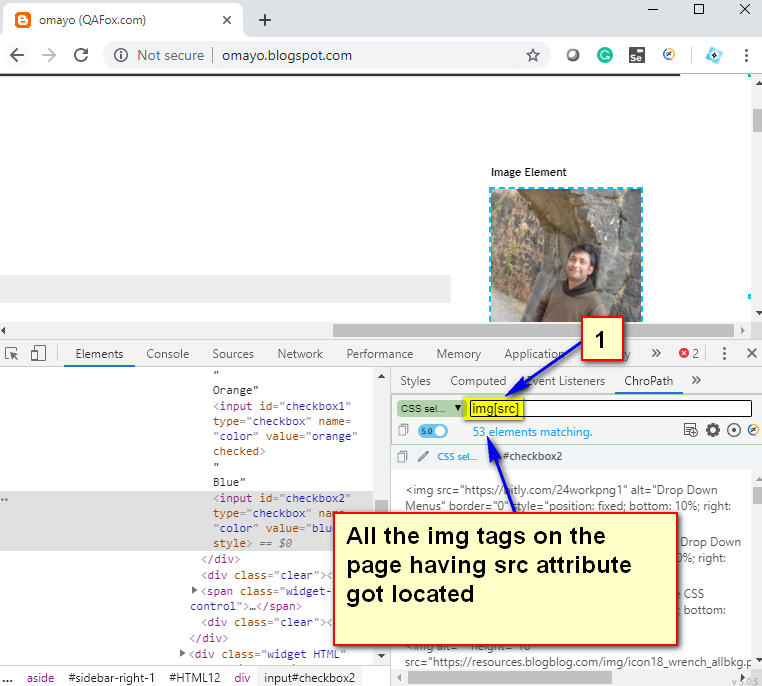Copy the #checkbox2 selector icon

(402, 457)
